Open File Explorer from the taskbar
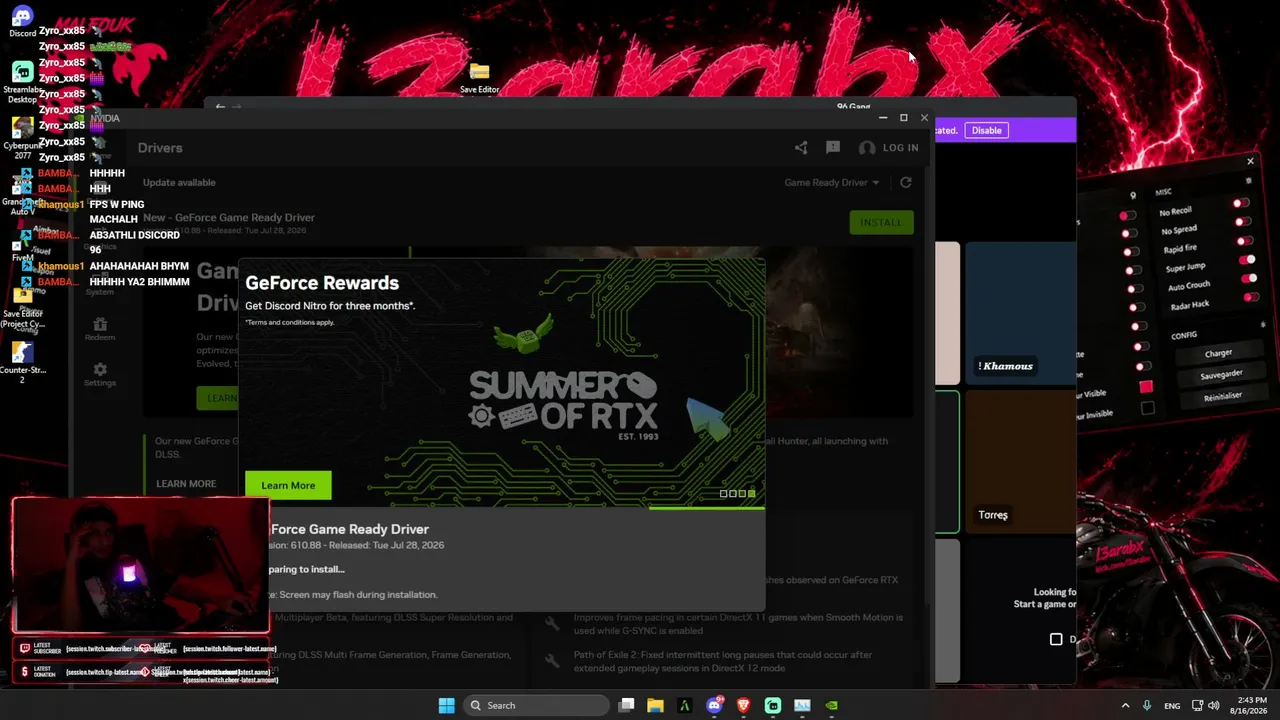Viewport: 1280px width, 720px height. tap(655, 705)
